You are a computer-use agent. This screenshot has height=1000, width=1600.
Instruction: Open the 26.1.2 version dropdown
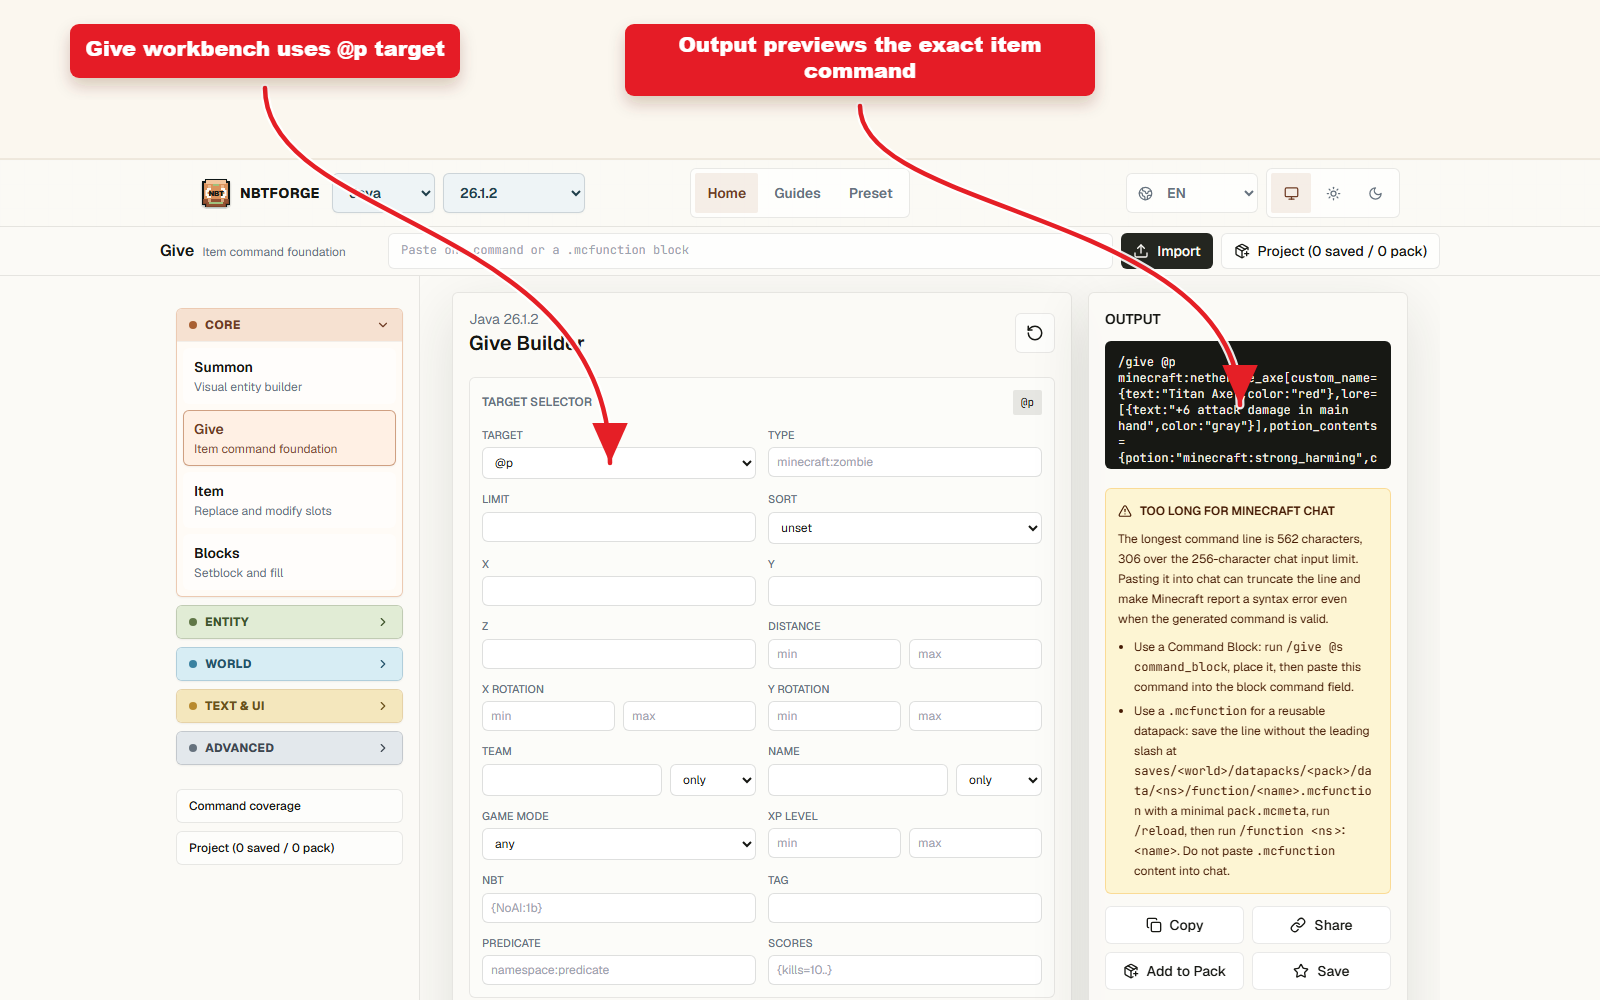coord(514,193)
